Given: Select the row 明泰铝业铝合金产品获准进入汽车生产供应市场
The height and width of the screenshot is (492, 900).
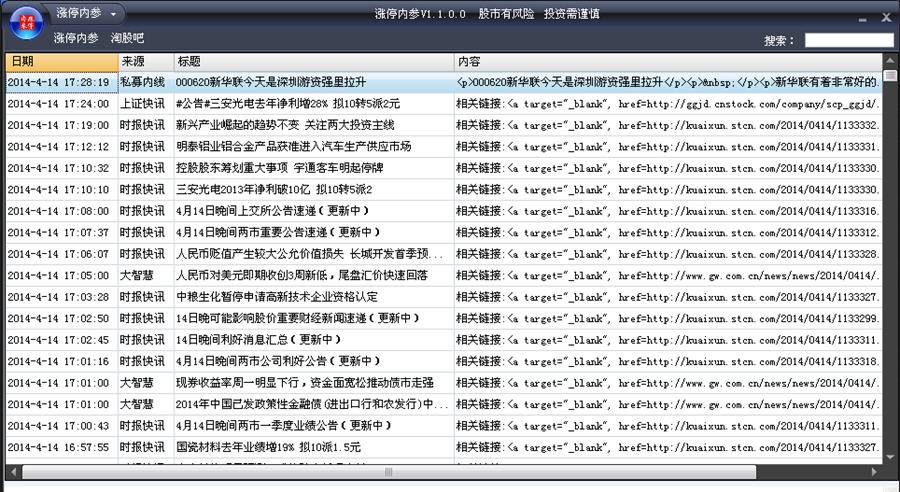Looking at the screenshot, I should click(x=444, y=146).
